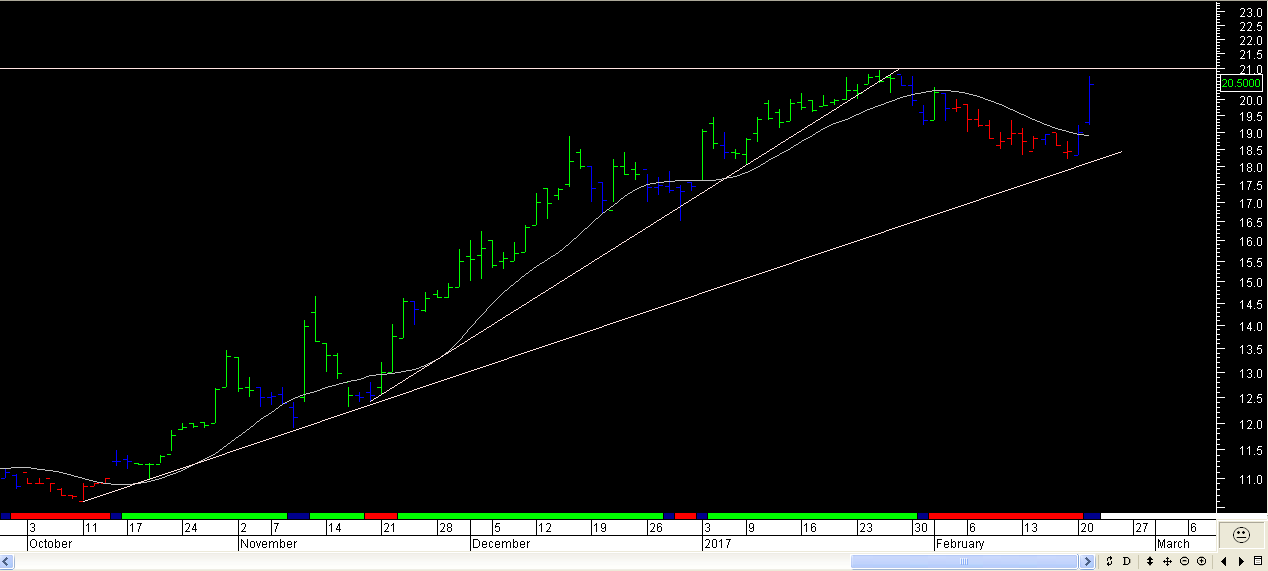Click the 19.0 price axis label
1268x571 pixels.
coord(1249,133)
